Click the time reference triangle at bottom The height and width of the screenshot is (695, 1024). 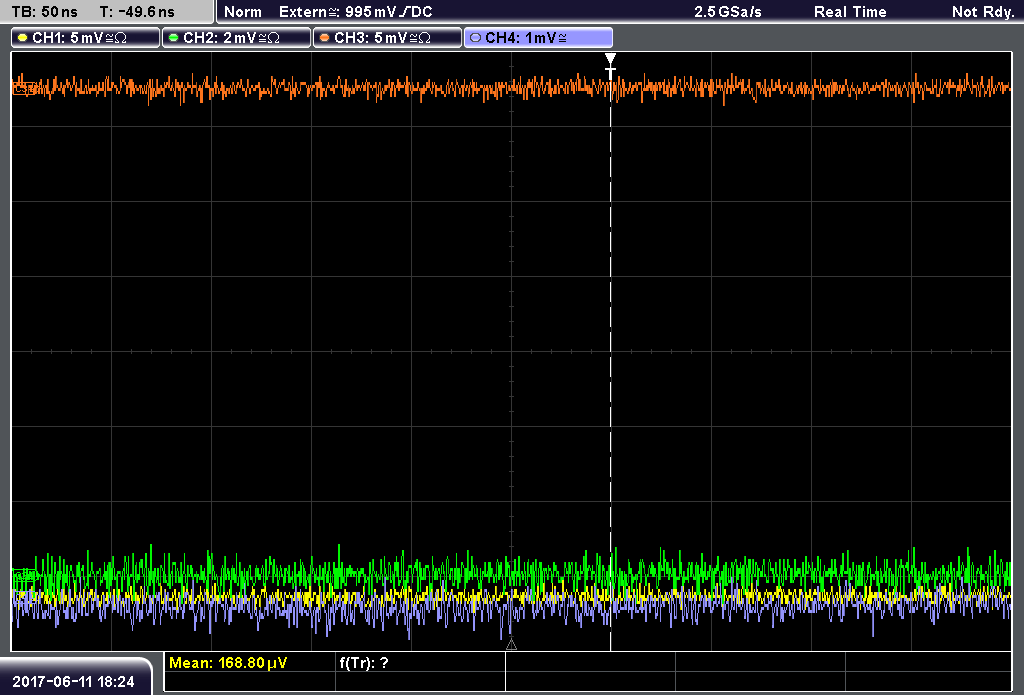[511, 645]
